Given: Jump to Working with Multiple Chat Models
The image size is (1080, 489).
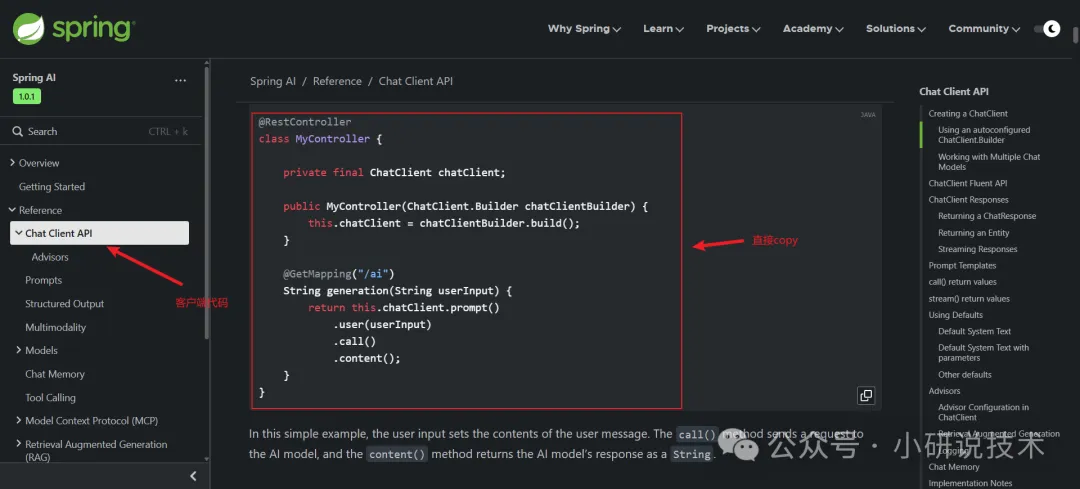Looking at the screenshot, I should tap(989, 162).
